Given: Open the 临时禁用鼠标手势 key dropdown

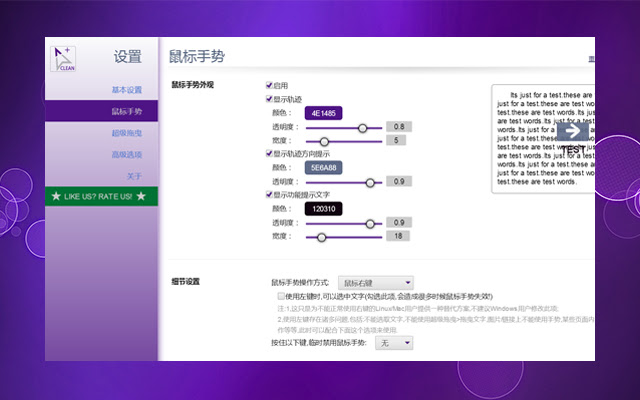Looking at the screenshot, I should click(393, 343).
